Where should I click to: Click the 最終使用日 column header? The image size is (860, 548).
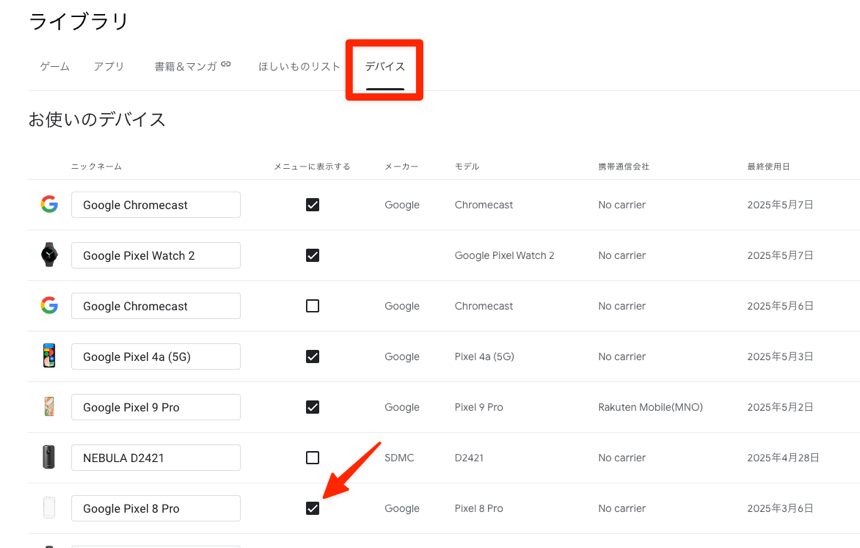coord(768,166)
